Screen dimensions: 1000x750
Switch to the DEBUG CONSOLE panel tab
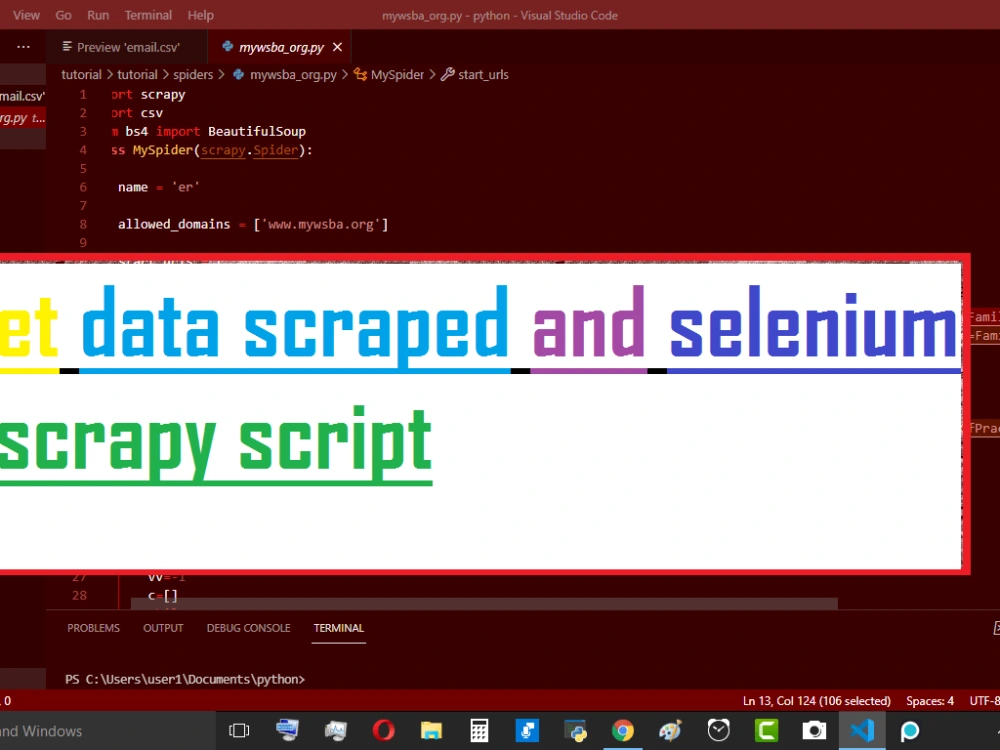pyautogui.click(x=248, y=628)
